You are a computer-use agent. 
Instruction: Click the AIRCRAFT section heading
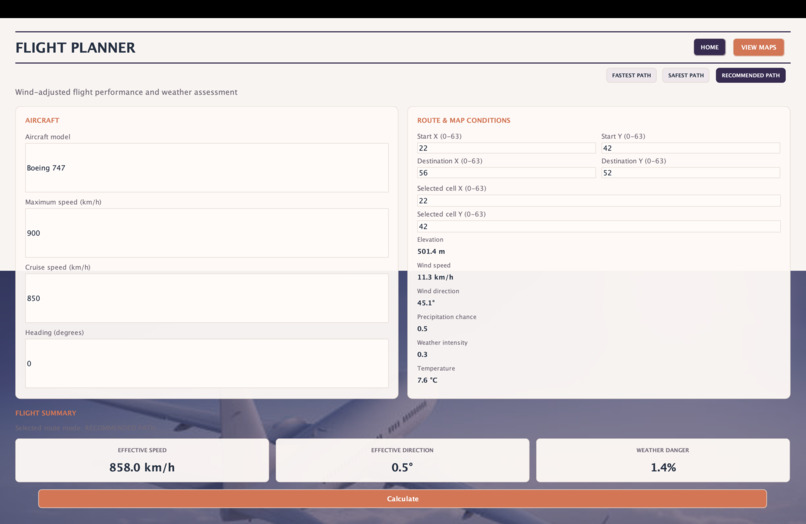coord(42,120)
